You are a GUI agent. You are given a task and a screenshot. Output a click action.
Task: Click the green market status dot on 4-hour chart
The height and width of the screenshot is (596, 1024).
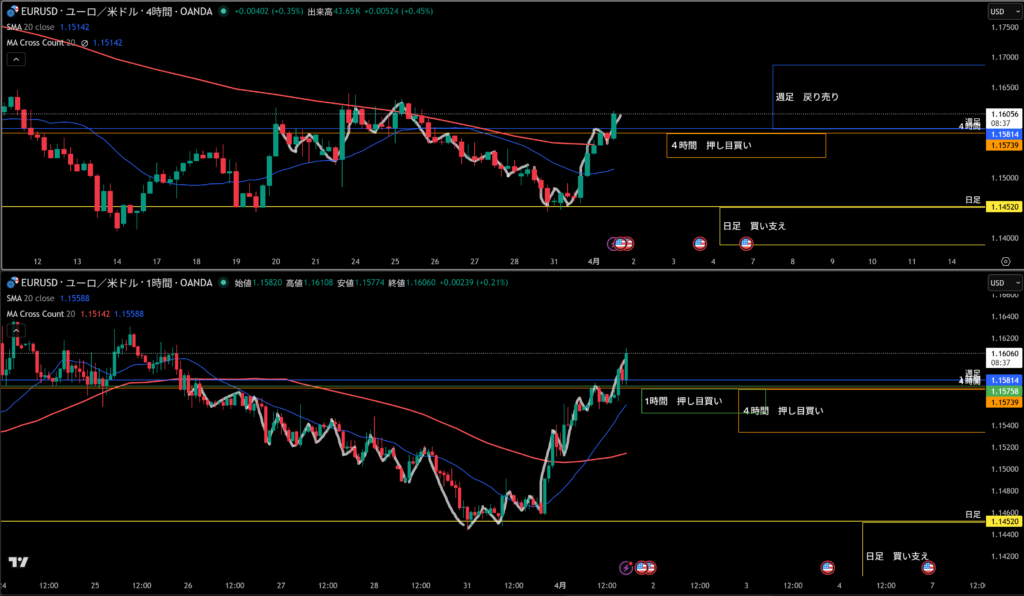click(222, 11)
